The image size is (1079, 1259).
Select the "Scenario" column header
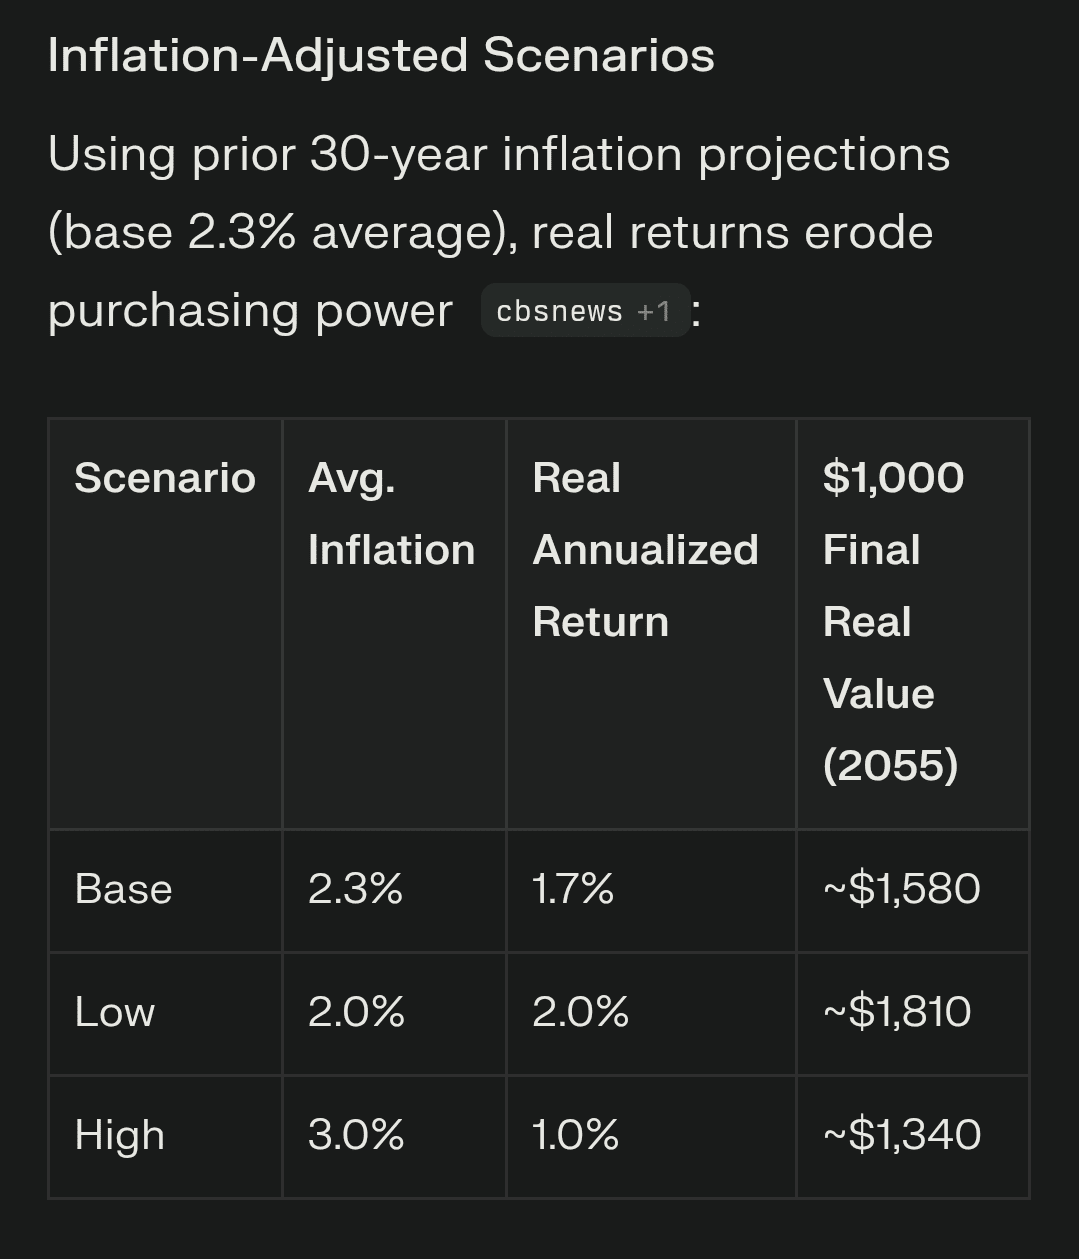click(x=165, y=478)
